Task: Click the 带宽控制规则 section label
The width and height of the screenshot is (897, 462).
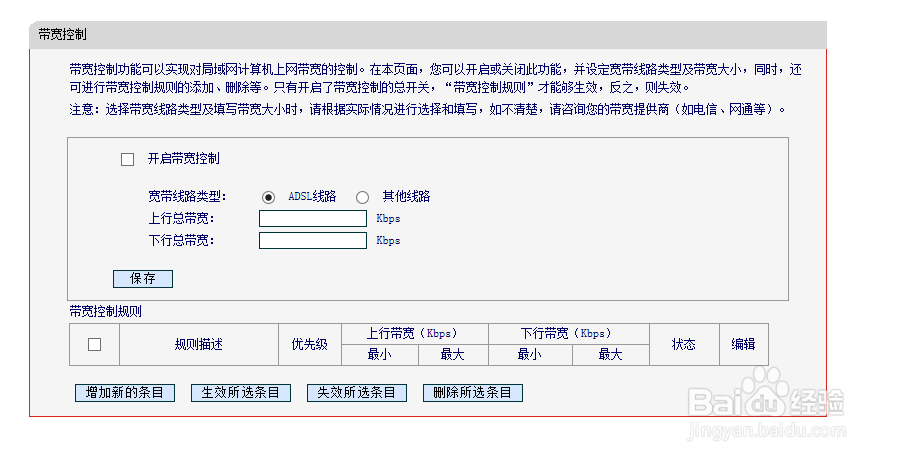Action: [x=105, y=312]
